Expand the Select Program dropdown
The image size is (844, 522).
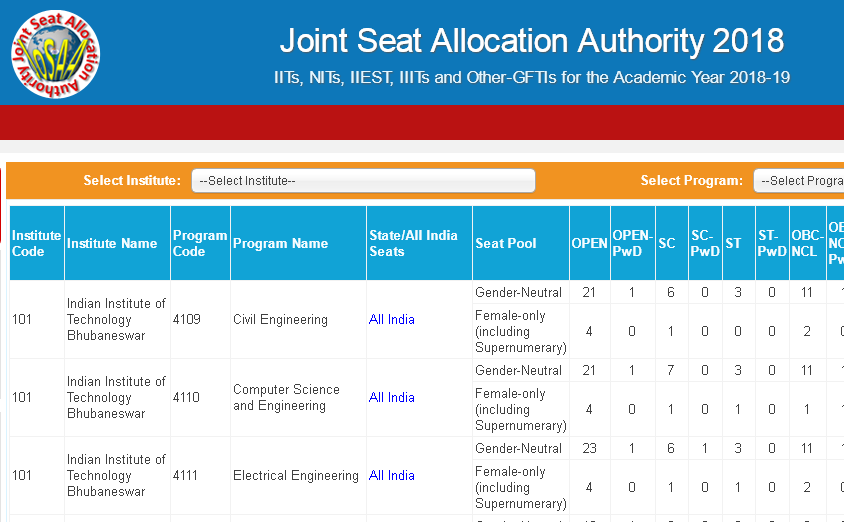798,181
